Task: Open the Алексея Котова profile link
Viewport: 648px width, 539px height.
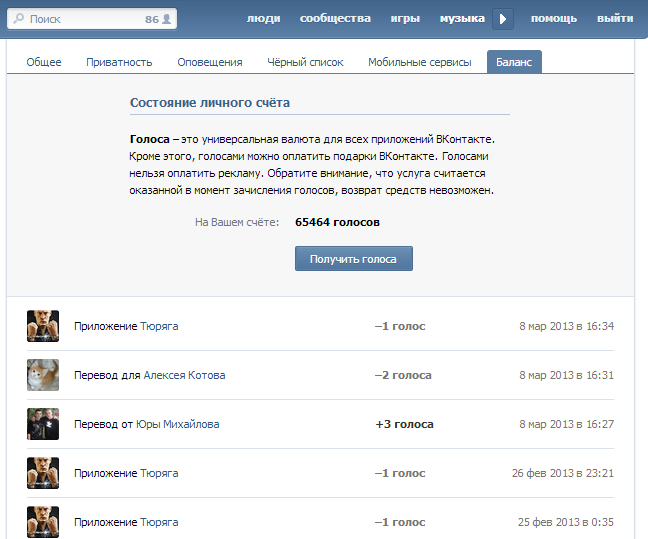Action: pyautogui.click(x=184, y=375)
